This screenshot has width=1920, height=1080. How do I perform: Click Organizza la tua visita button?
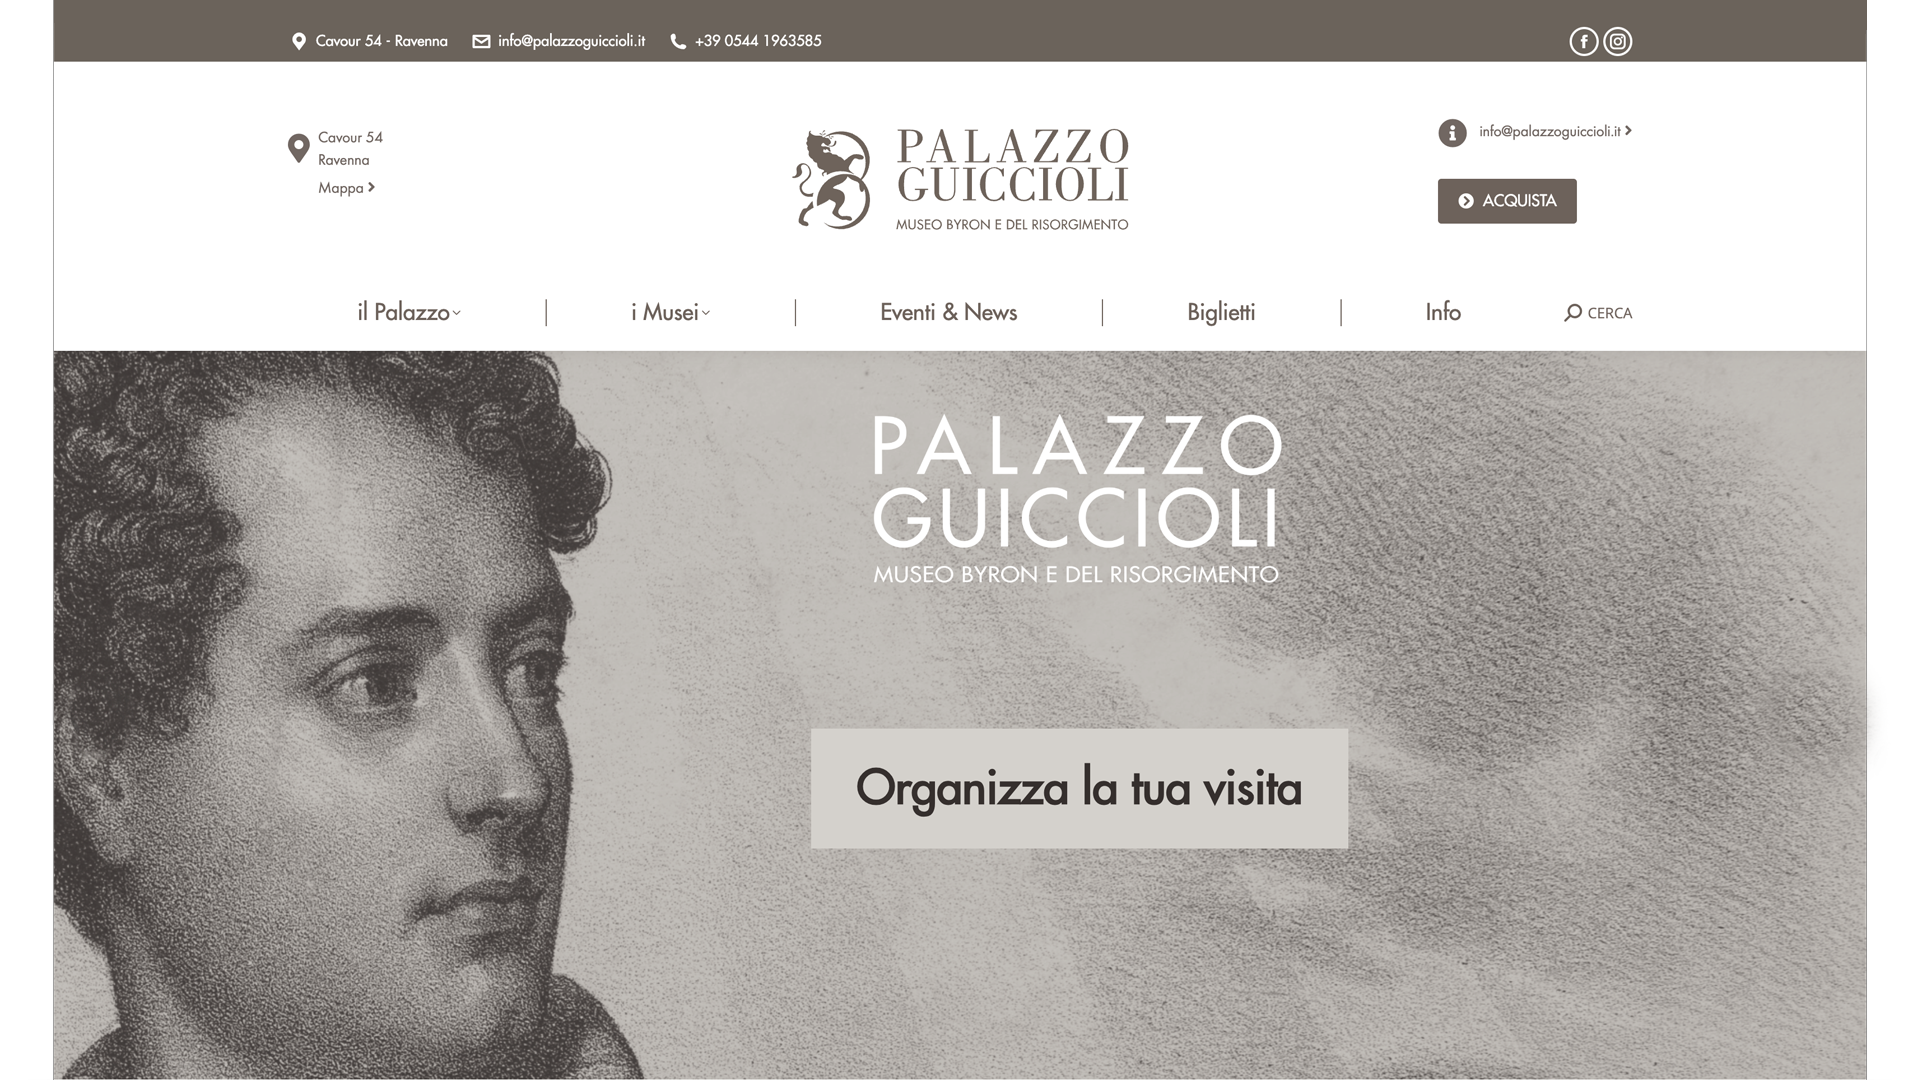(x=1079, y=788)
